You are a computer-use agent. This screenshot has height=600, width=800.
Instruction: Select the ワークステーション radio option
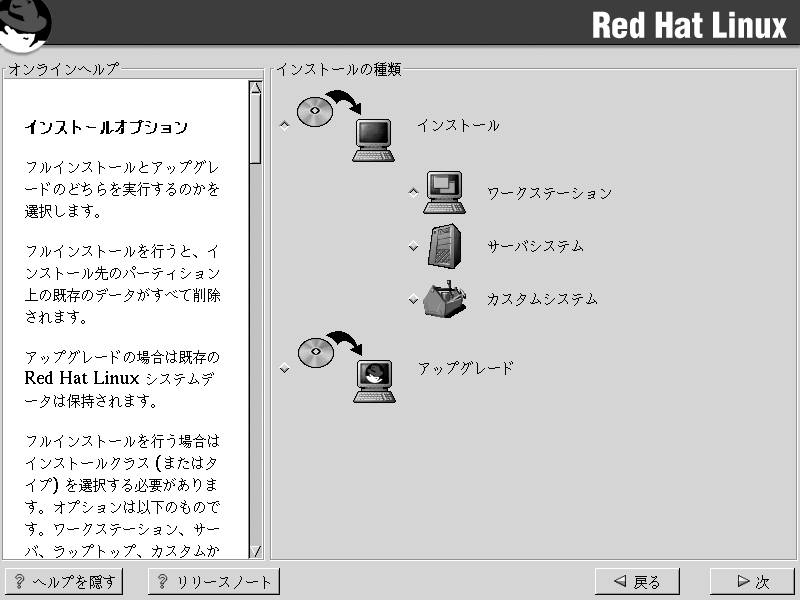pos(413,193)
